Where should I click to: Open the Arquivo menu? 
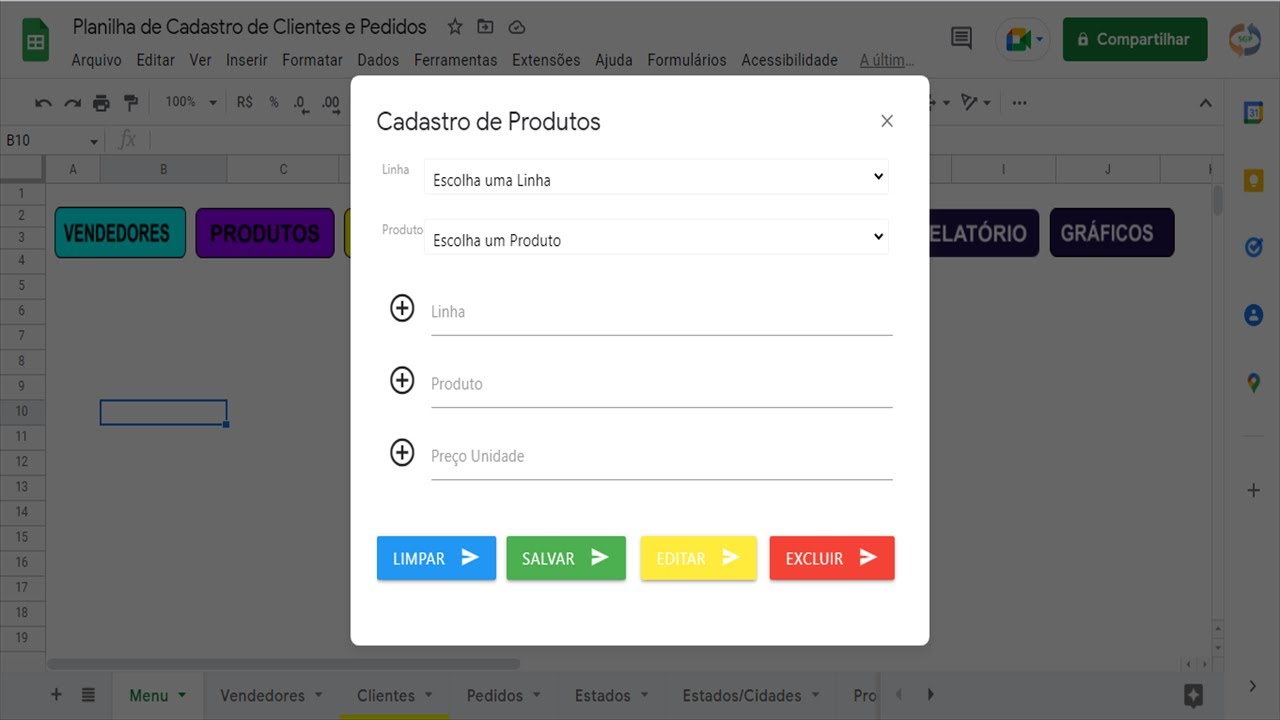point(97,60)
